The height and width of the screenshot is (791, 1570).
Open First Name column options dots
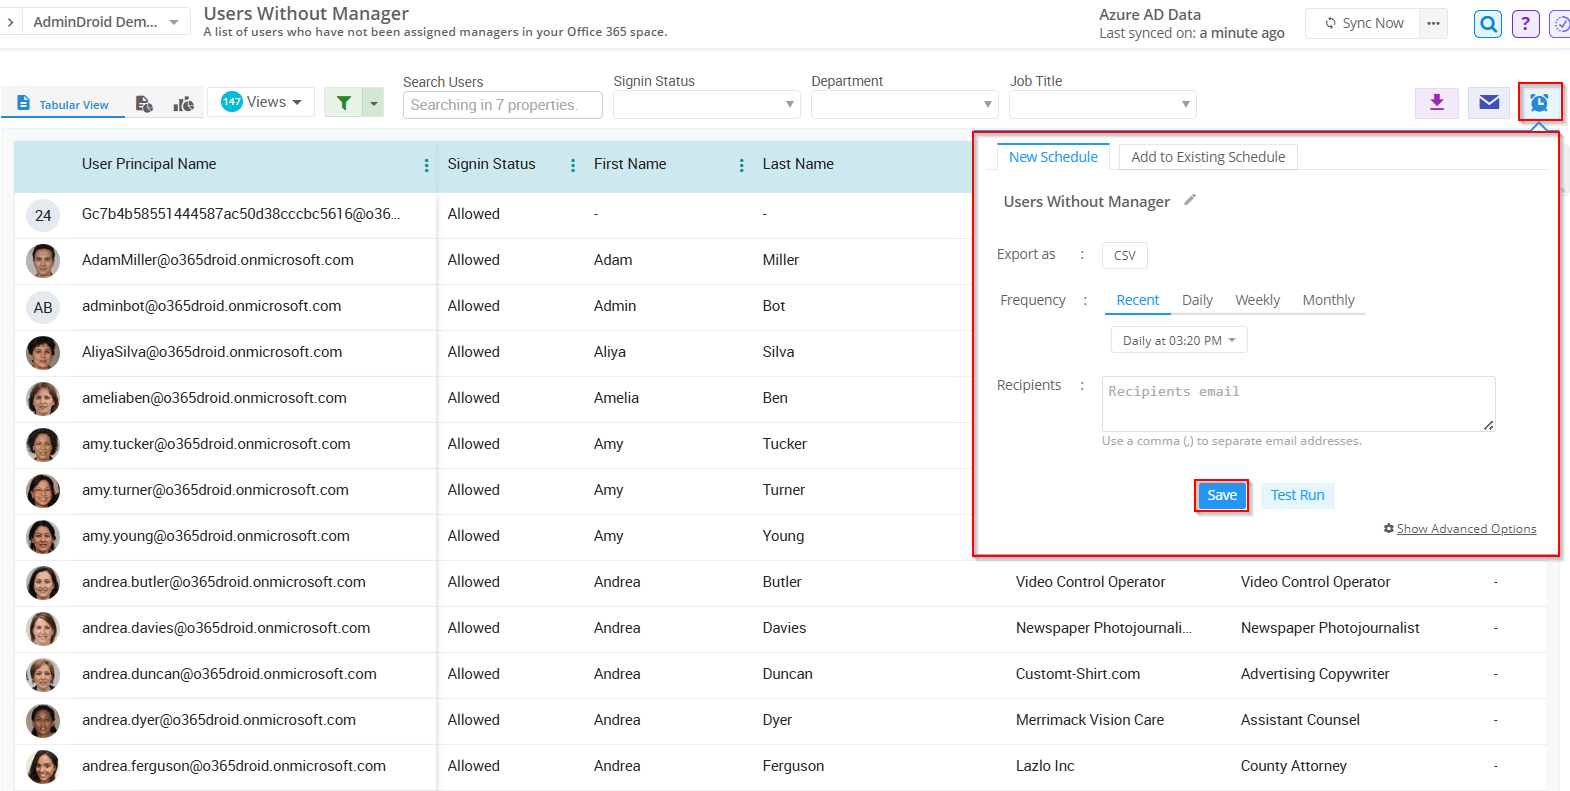tap(741, 165)
